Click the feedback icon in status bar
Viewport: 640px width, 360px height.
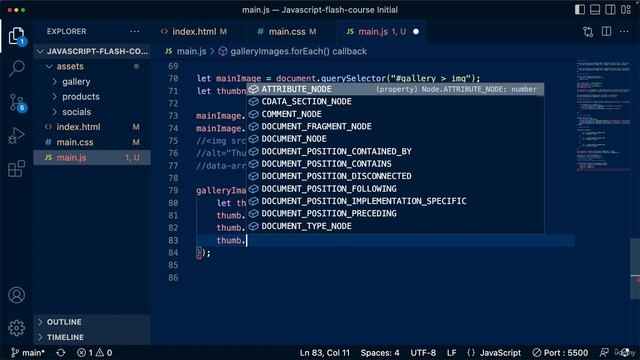coord(604,353)
